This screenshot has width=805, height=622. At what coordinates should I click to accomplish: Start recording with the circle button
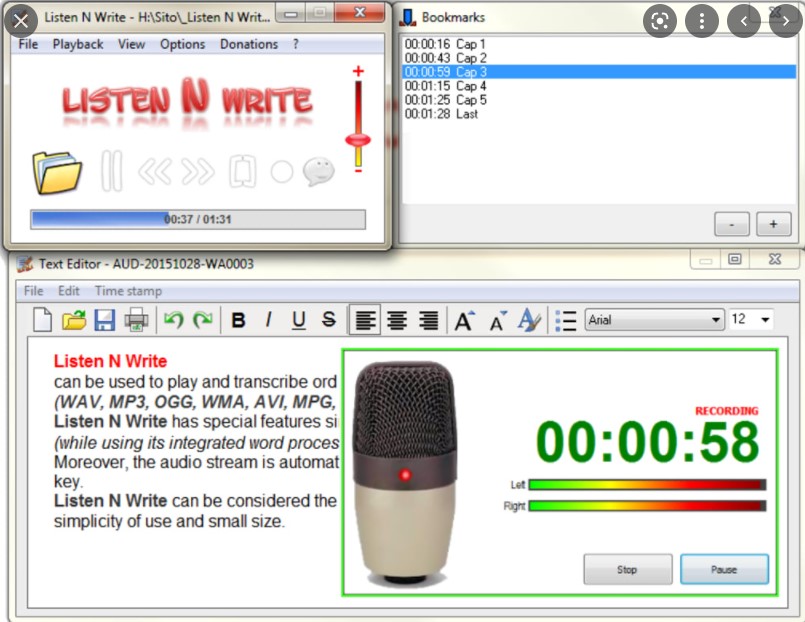[x=282, y=172]
